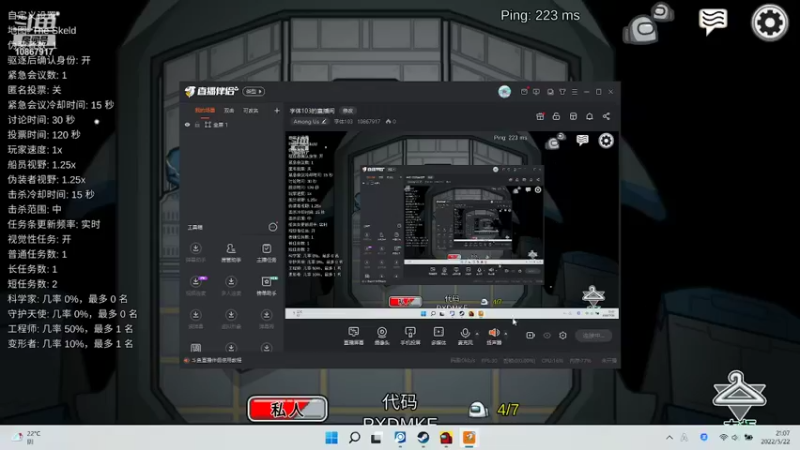Start recording with camera record icon

click(x=531, y=335)
